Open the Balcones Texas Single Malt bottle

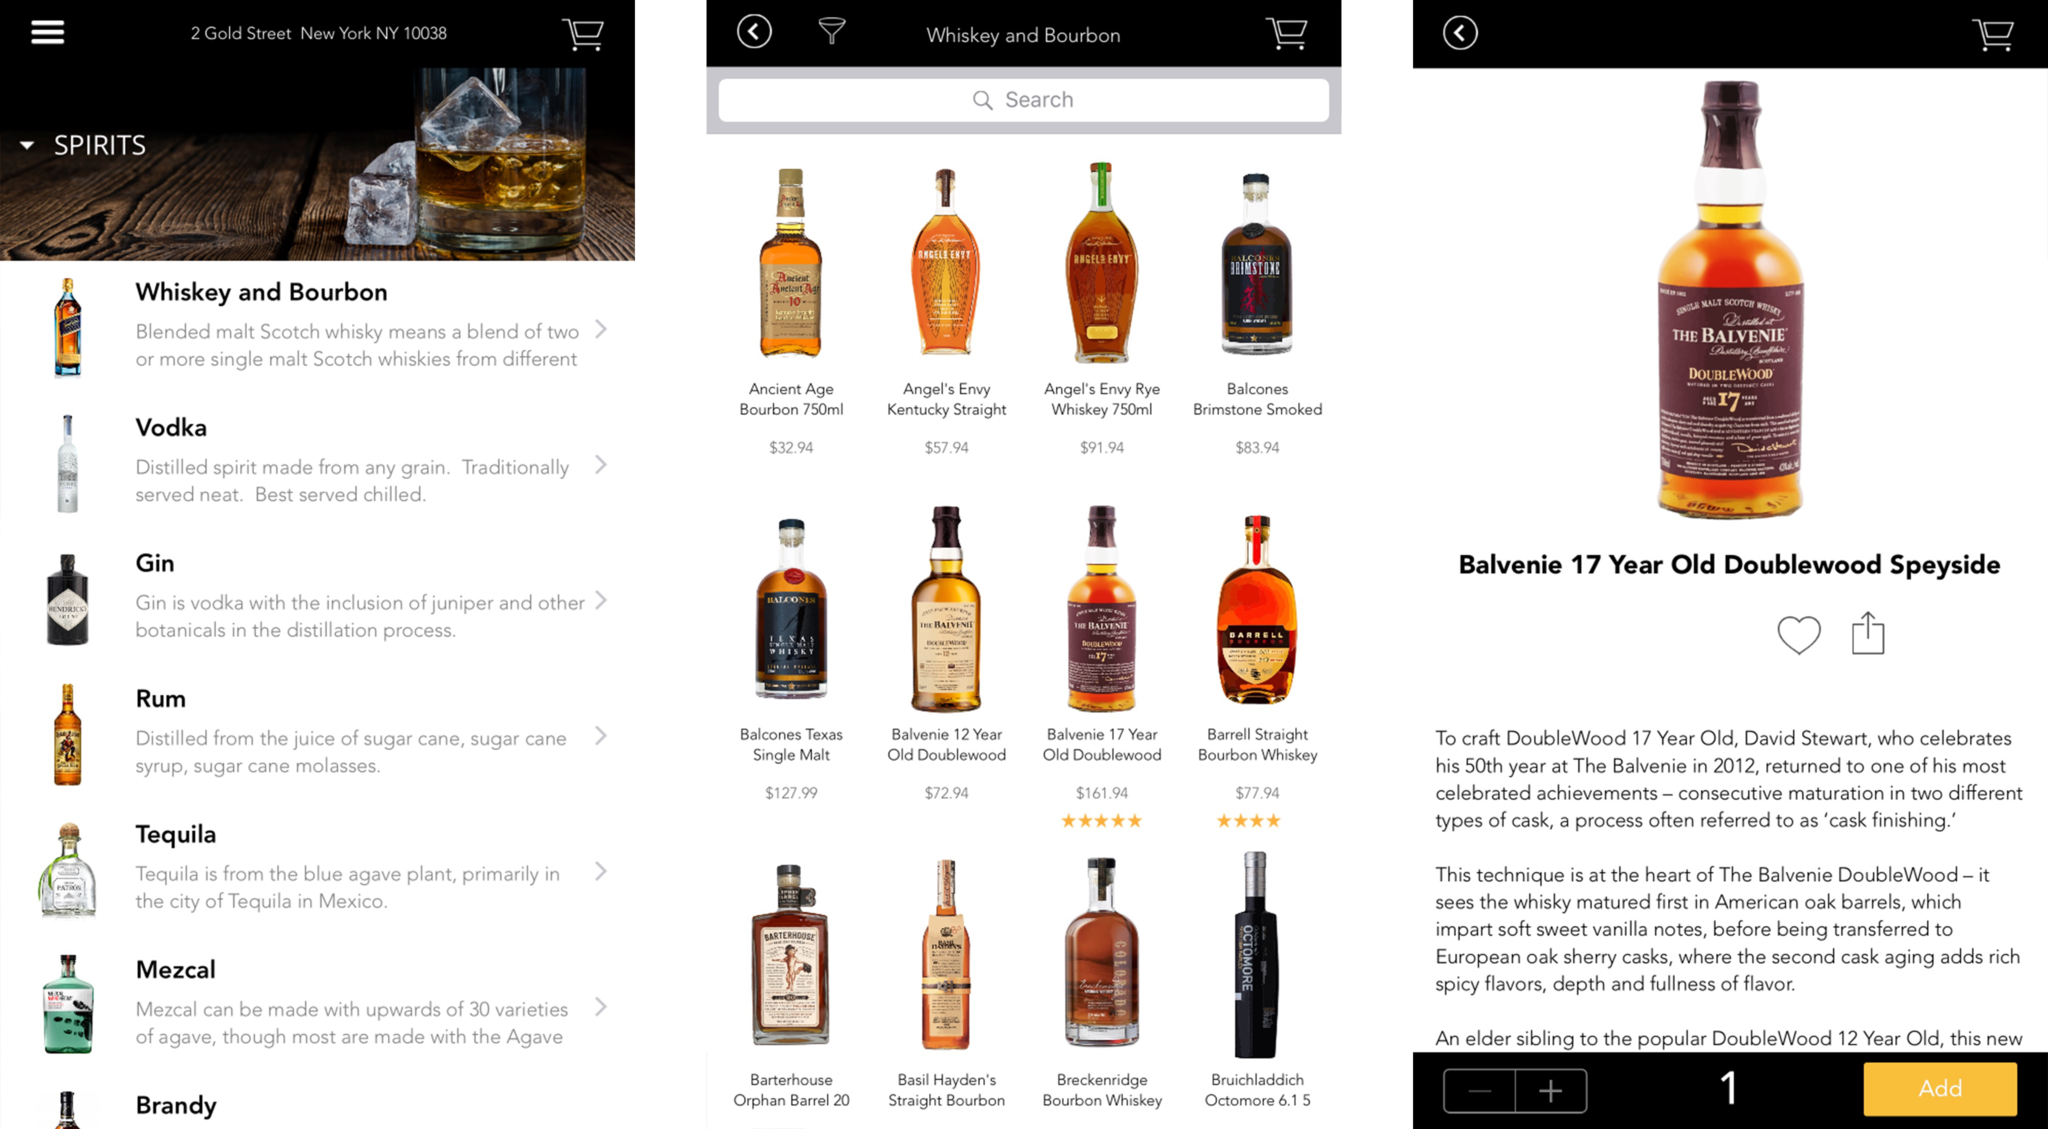click(791, 608)
